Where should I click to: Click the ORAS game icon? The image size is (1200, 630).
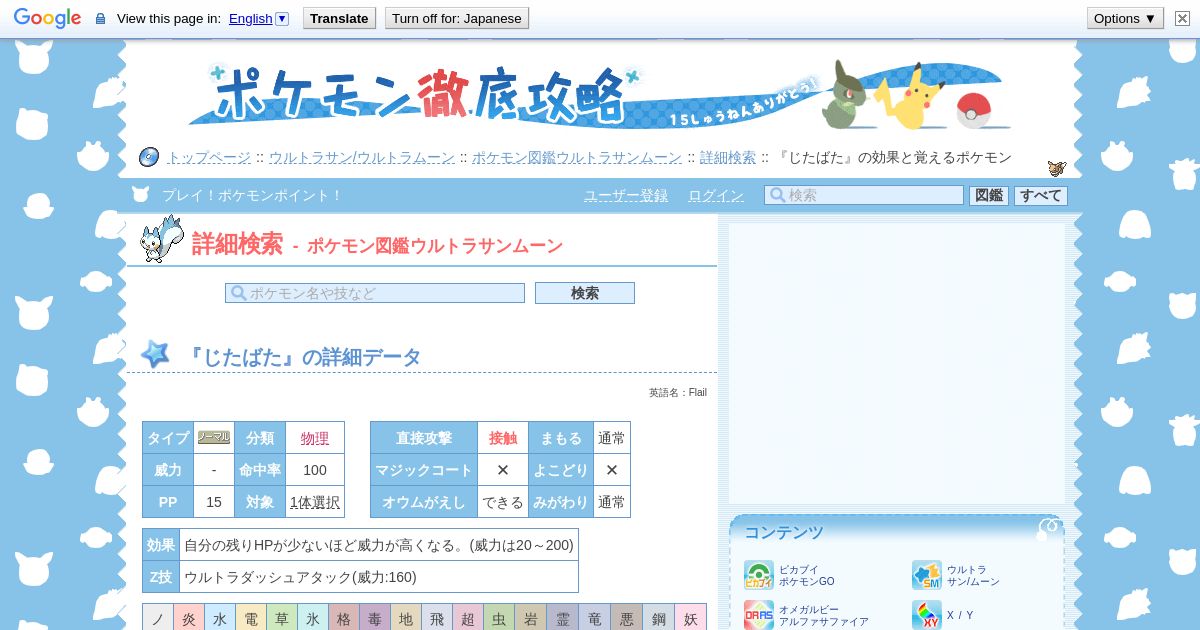click(759, 615)
